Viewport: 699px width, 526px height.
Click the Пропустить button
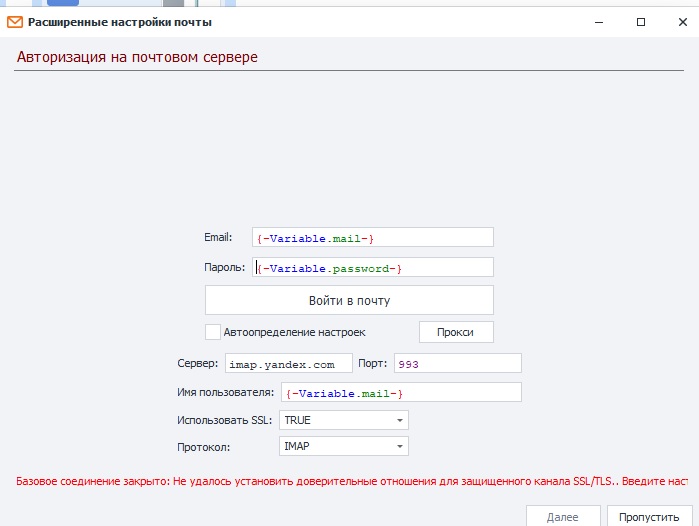click(649, 517)
